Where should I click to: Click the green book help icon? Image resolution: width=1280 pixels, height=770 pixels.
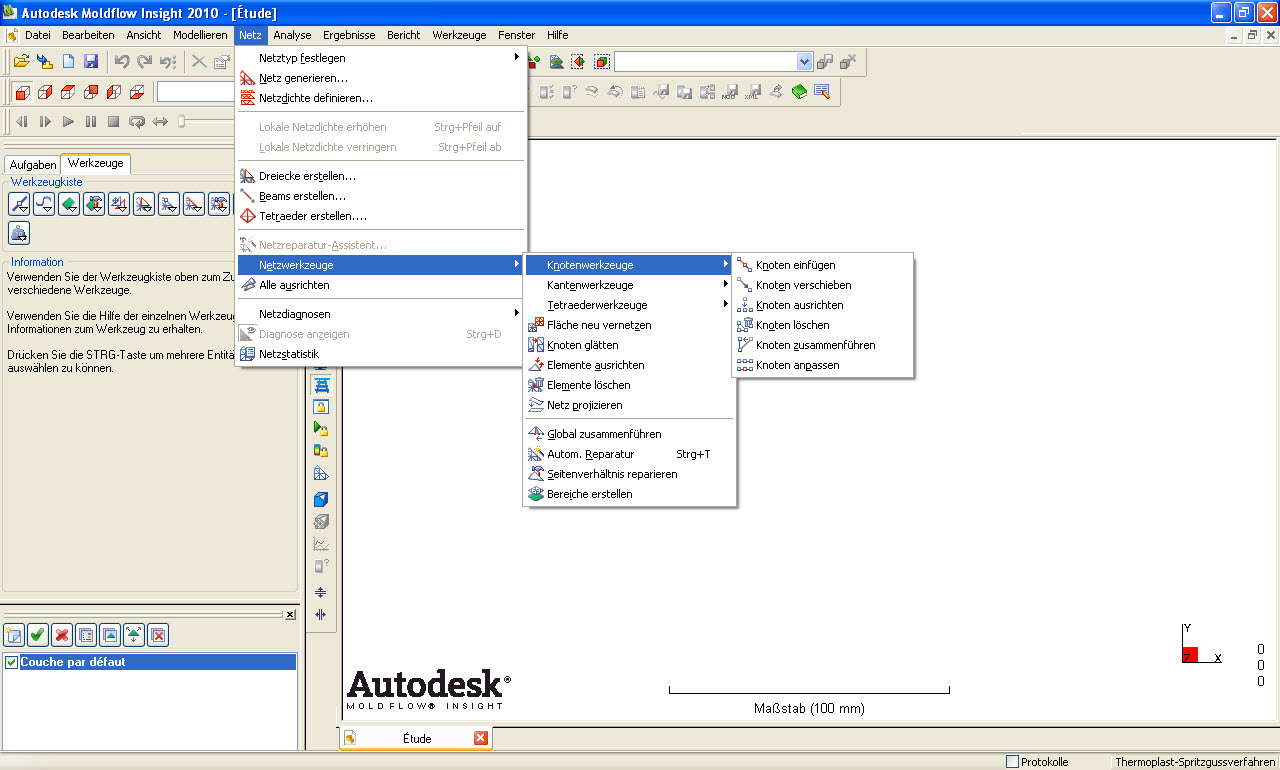pyautogui.click(x=799, y=92)
